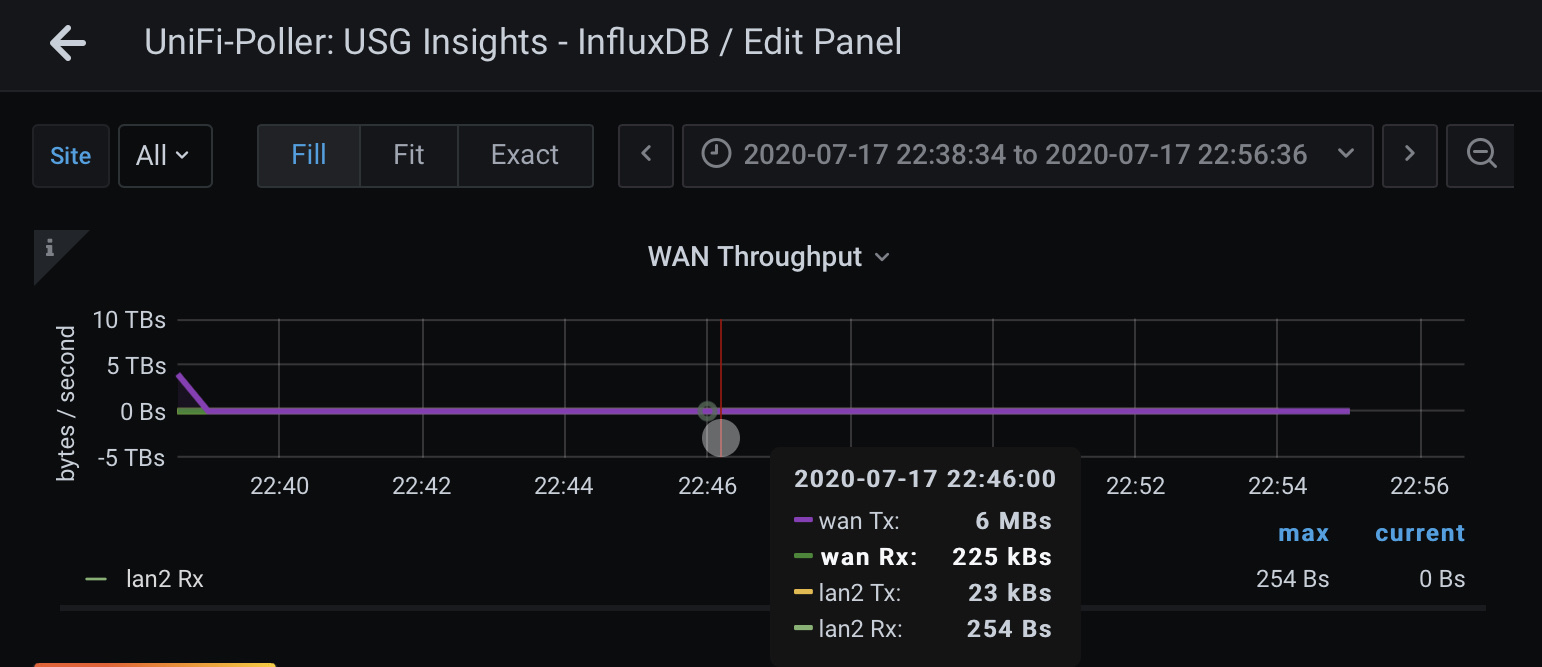Toggle the lan2 Tx series entry
The height and width of the screenshot is (667, 1542).
860,592
